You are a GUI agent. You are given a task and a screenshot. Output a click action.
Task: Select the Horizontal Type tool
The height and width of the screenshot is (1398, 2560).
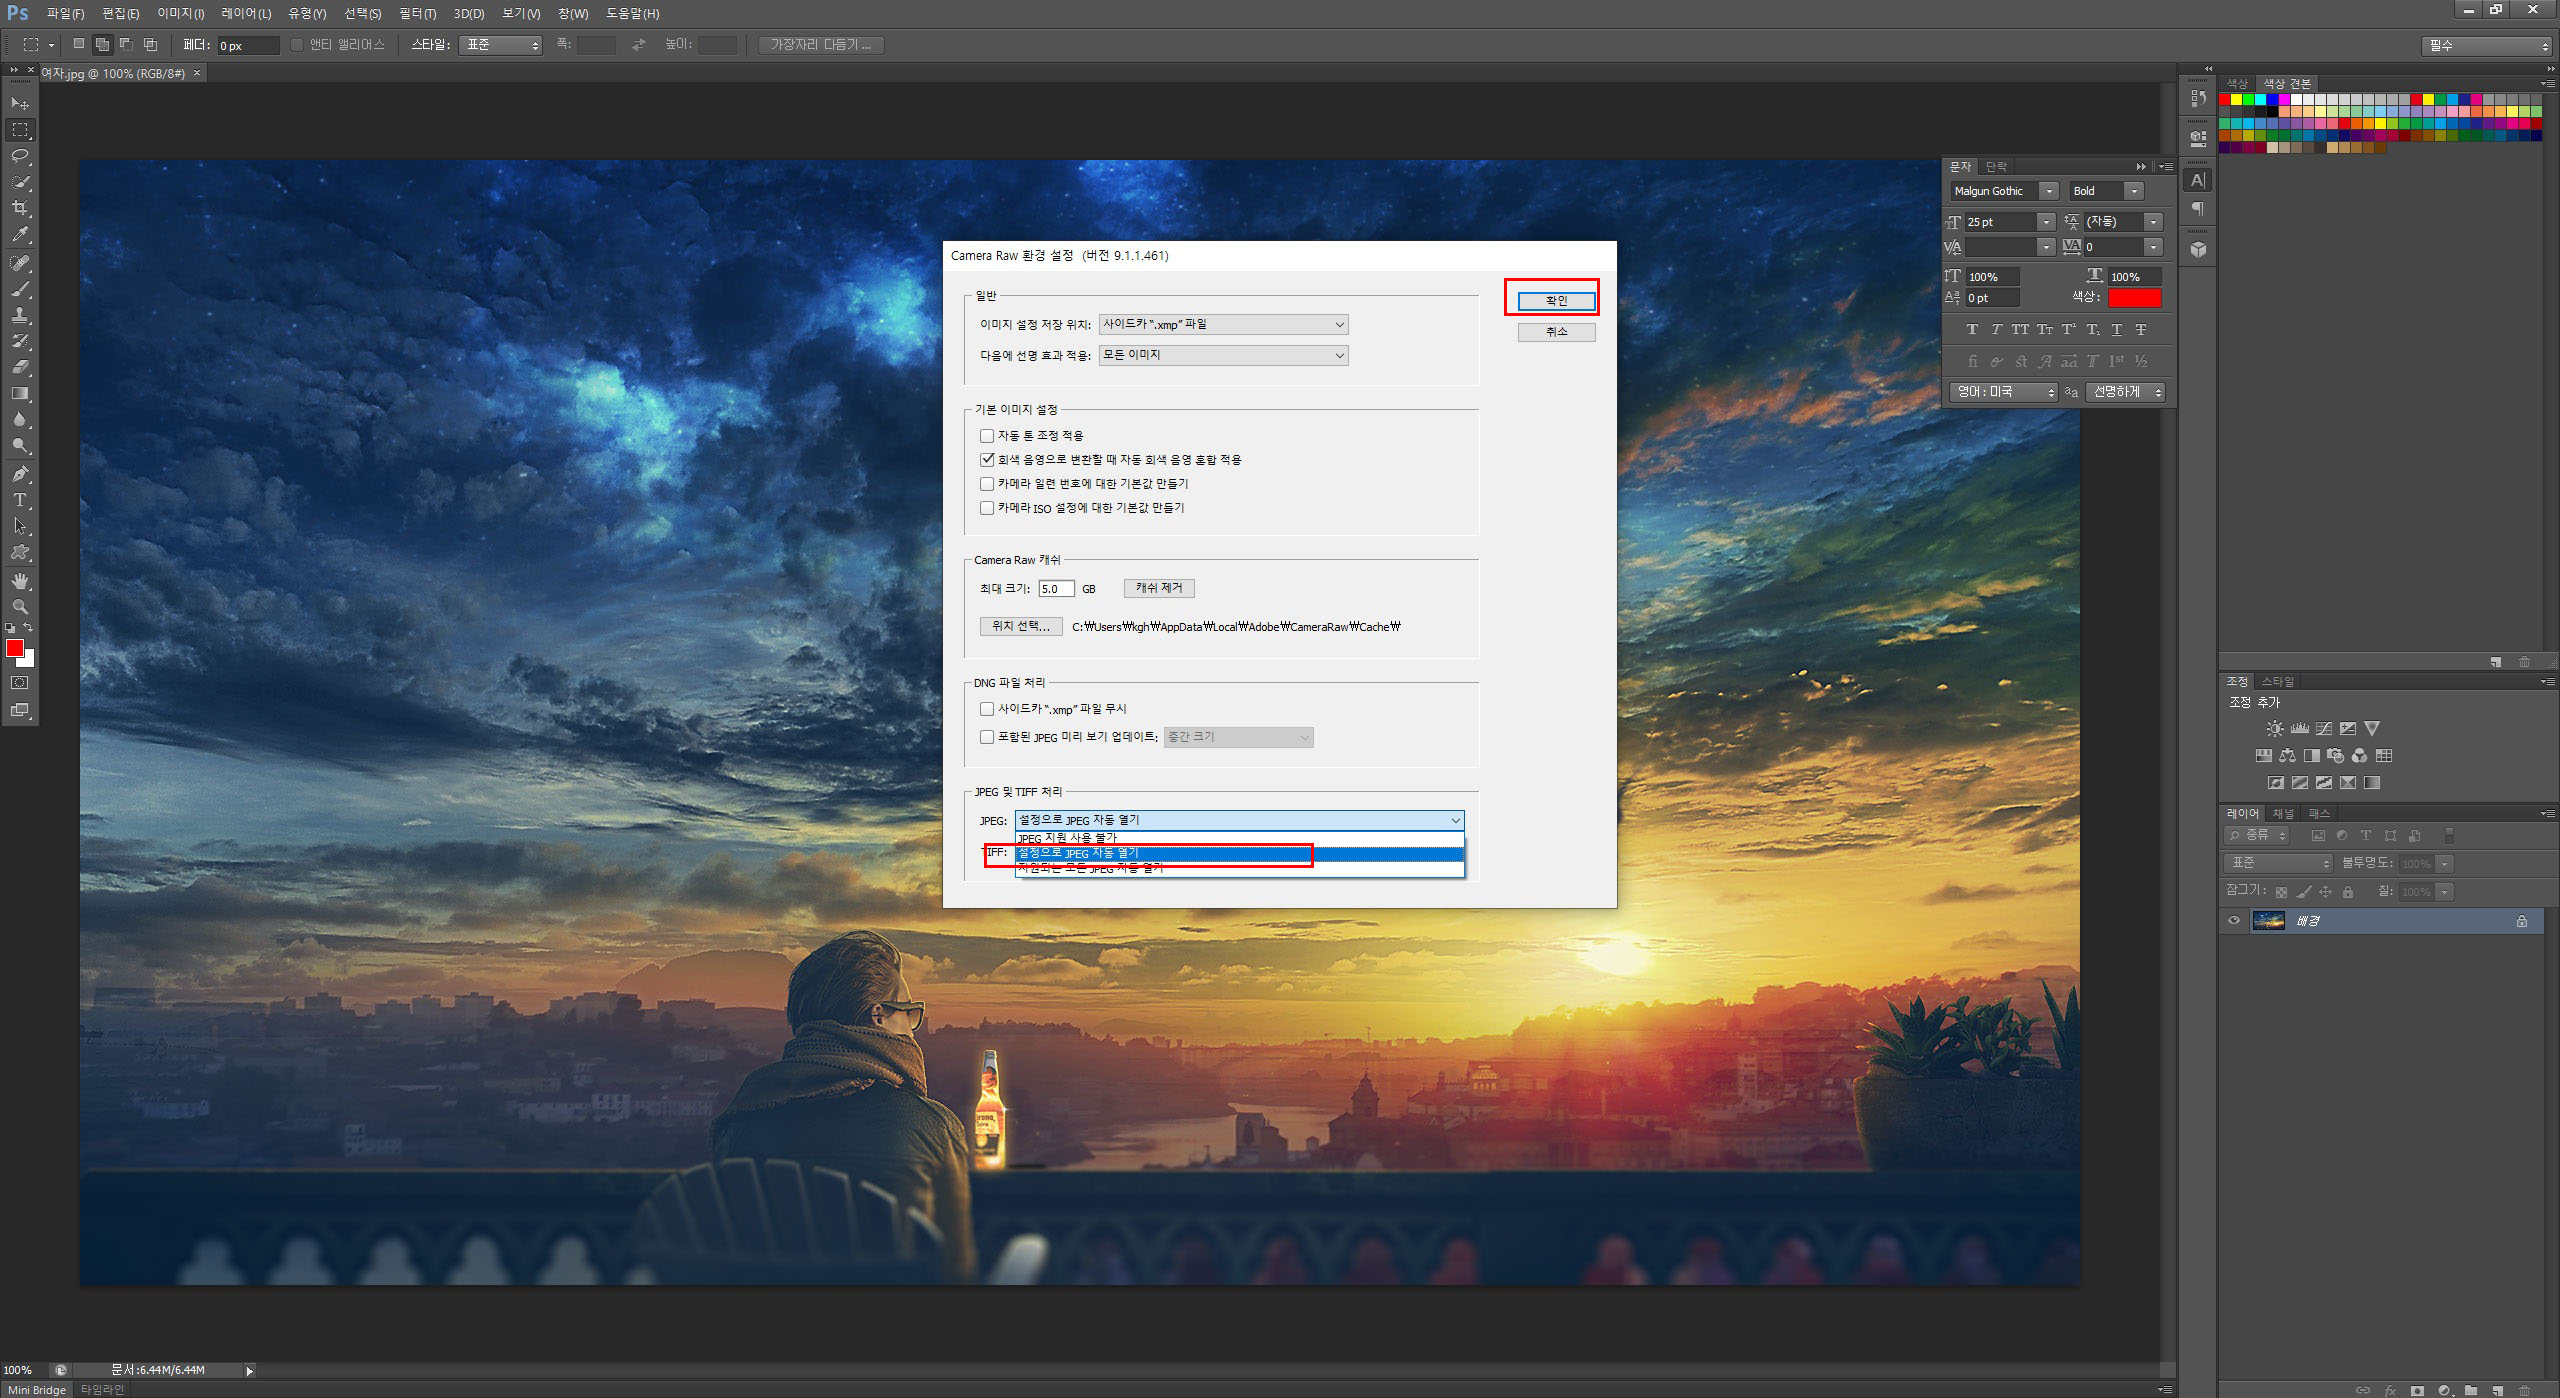[20, 500]
